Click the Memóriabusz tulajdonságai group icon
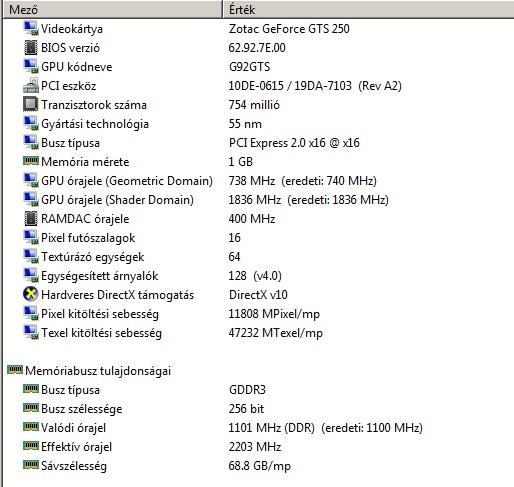Image resolution: width=514 pixels, height=487 pixels. (x=15, y=370)
